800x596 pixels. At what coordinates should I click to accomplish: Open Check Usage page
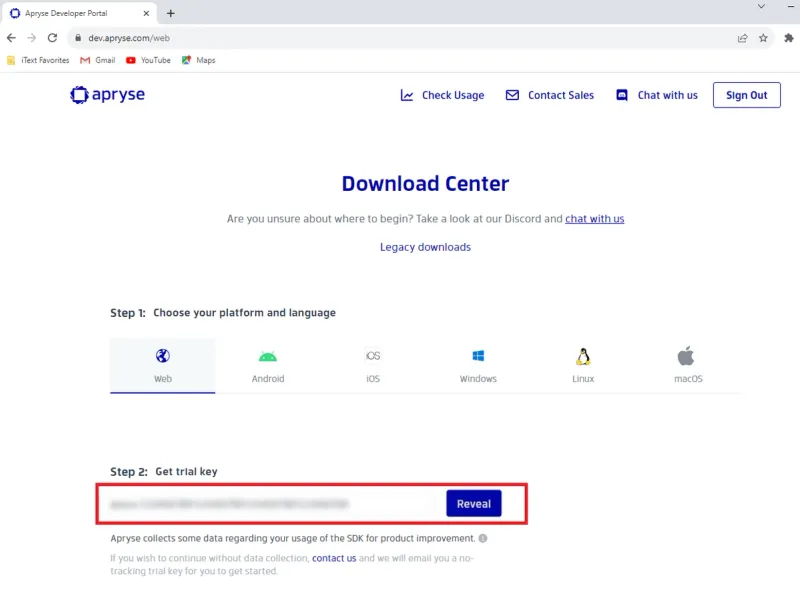coord(442,95)
